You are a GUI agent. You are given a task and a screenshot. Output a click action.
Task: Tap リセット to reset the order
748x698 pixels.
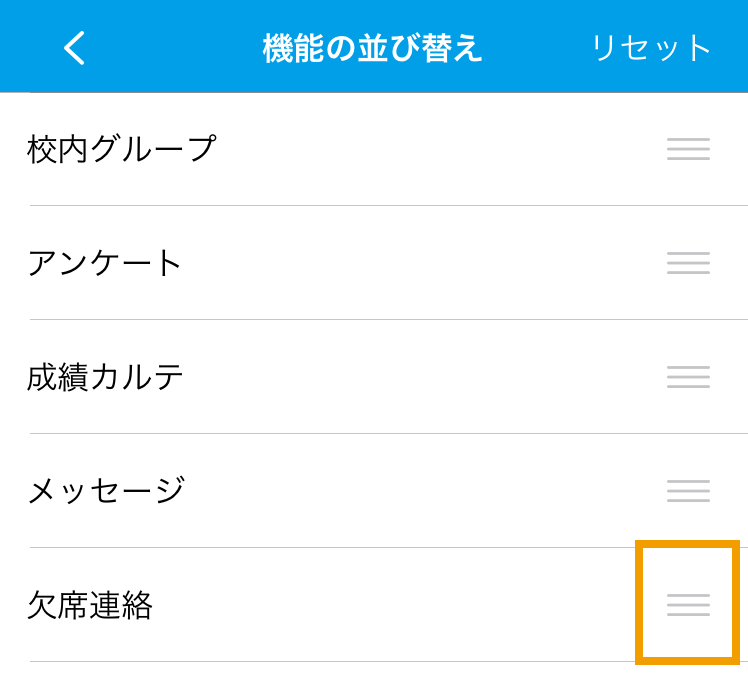pos(651,48)
